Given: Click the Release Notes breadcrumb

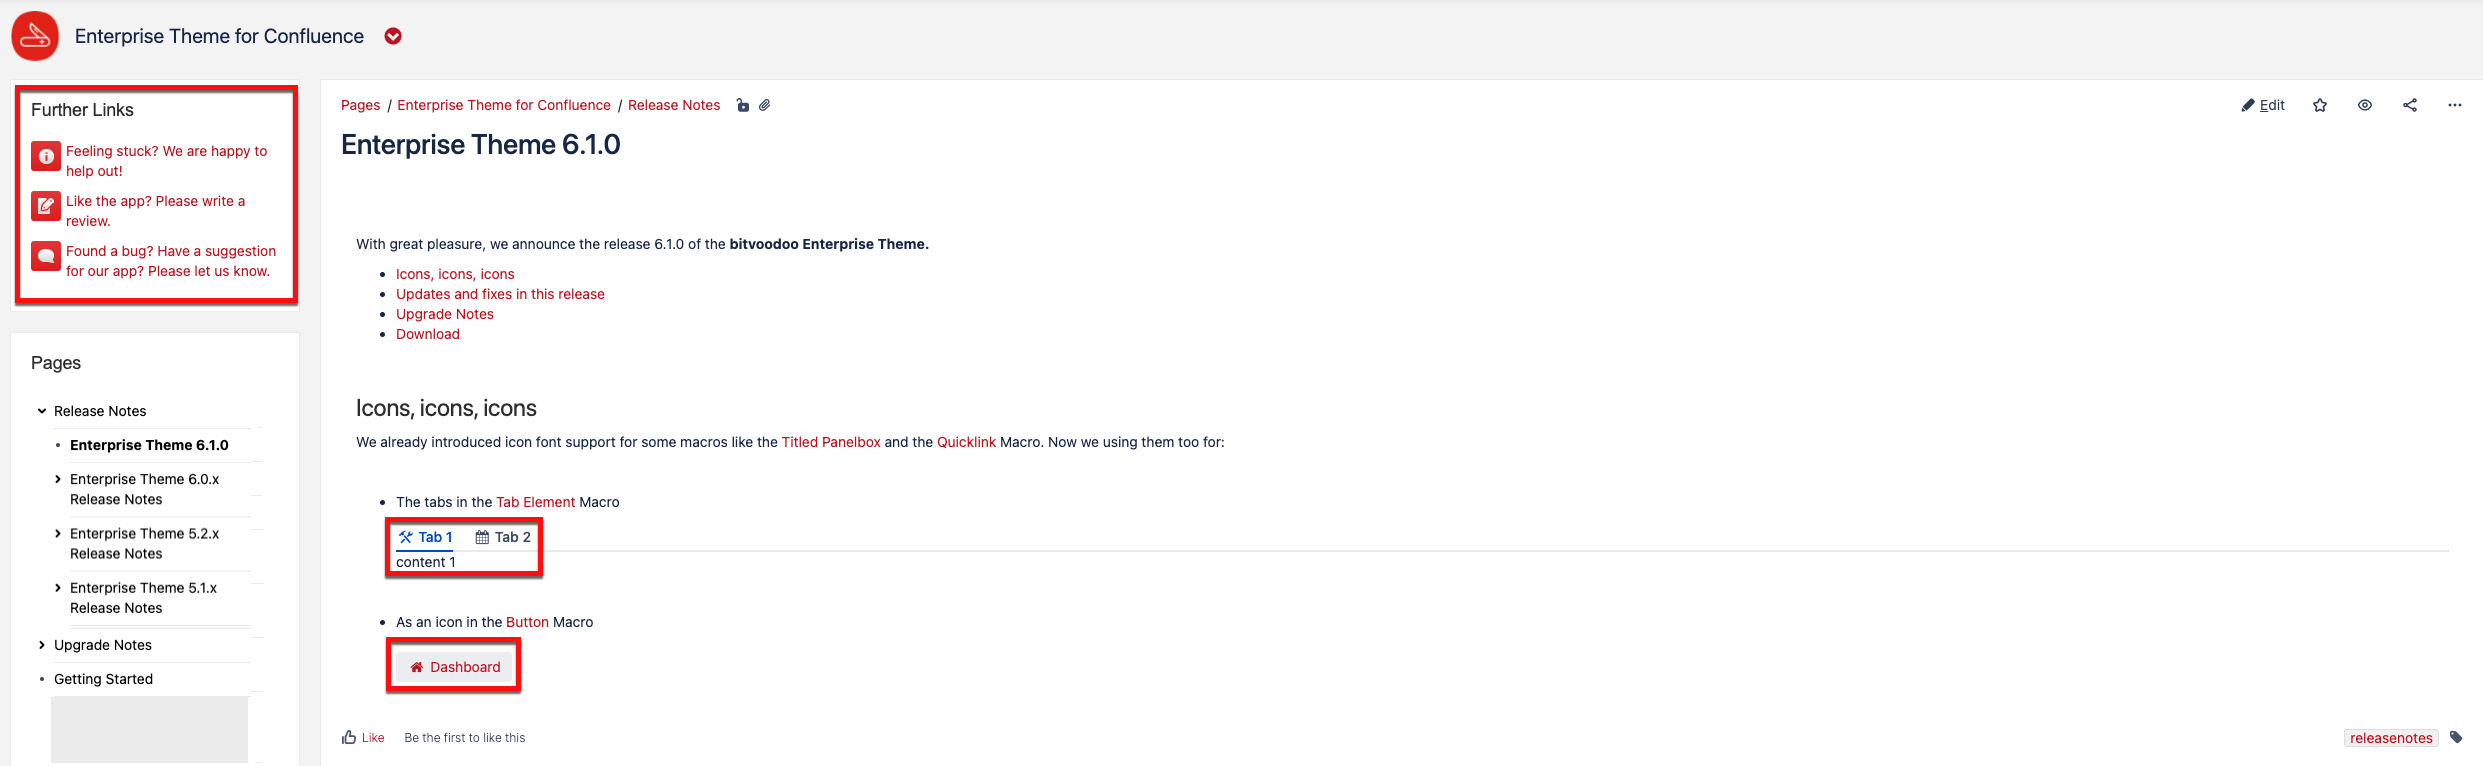Looking at the screenshot, I should click(x=674, y=105).
